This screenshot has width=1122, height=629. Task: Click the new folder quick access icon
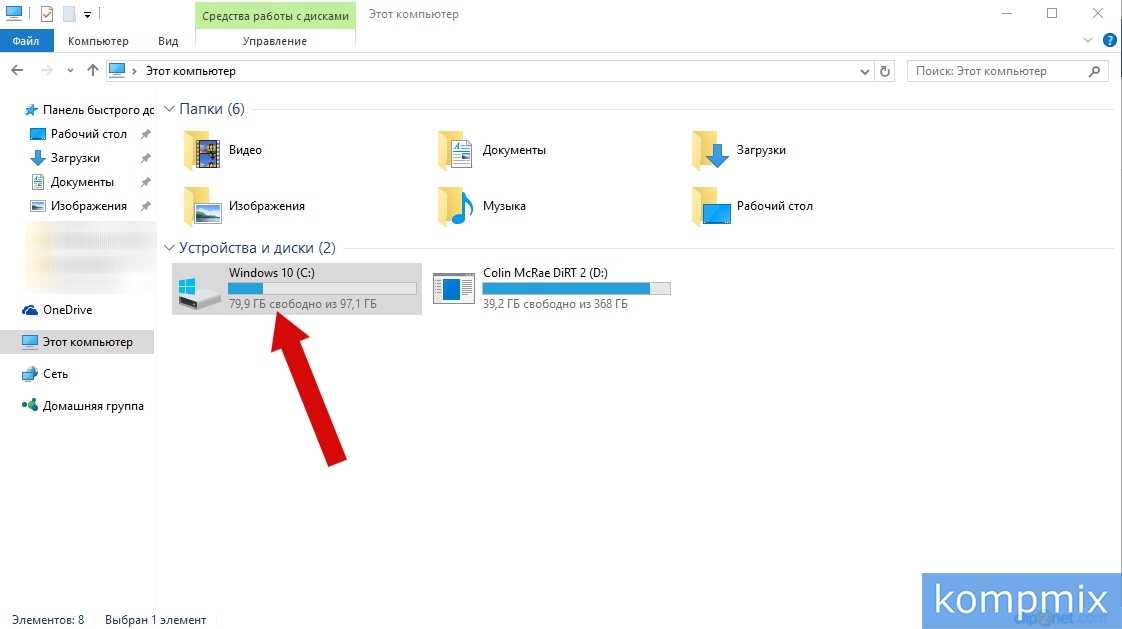click(69, 14)
